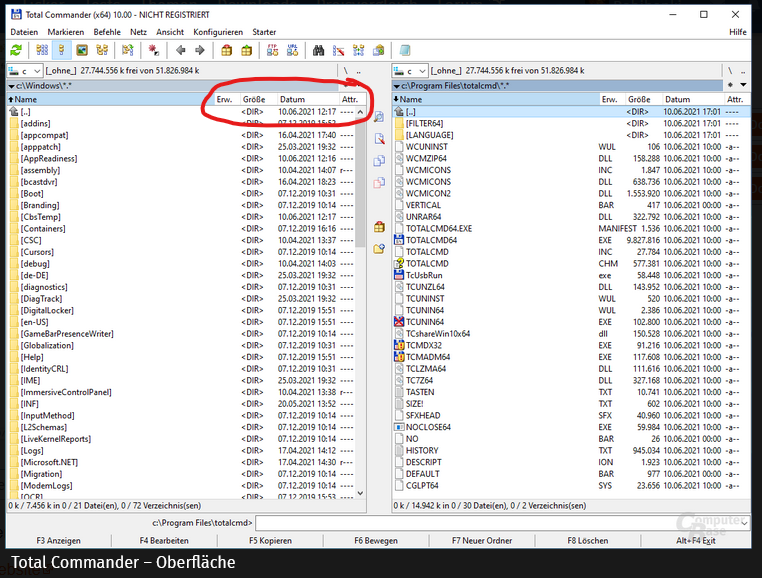Open the Markieren menu
This screenshot has width=762, height=578.
click(x=66, y=32)
